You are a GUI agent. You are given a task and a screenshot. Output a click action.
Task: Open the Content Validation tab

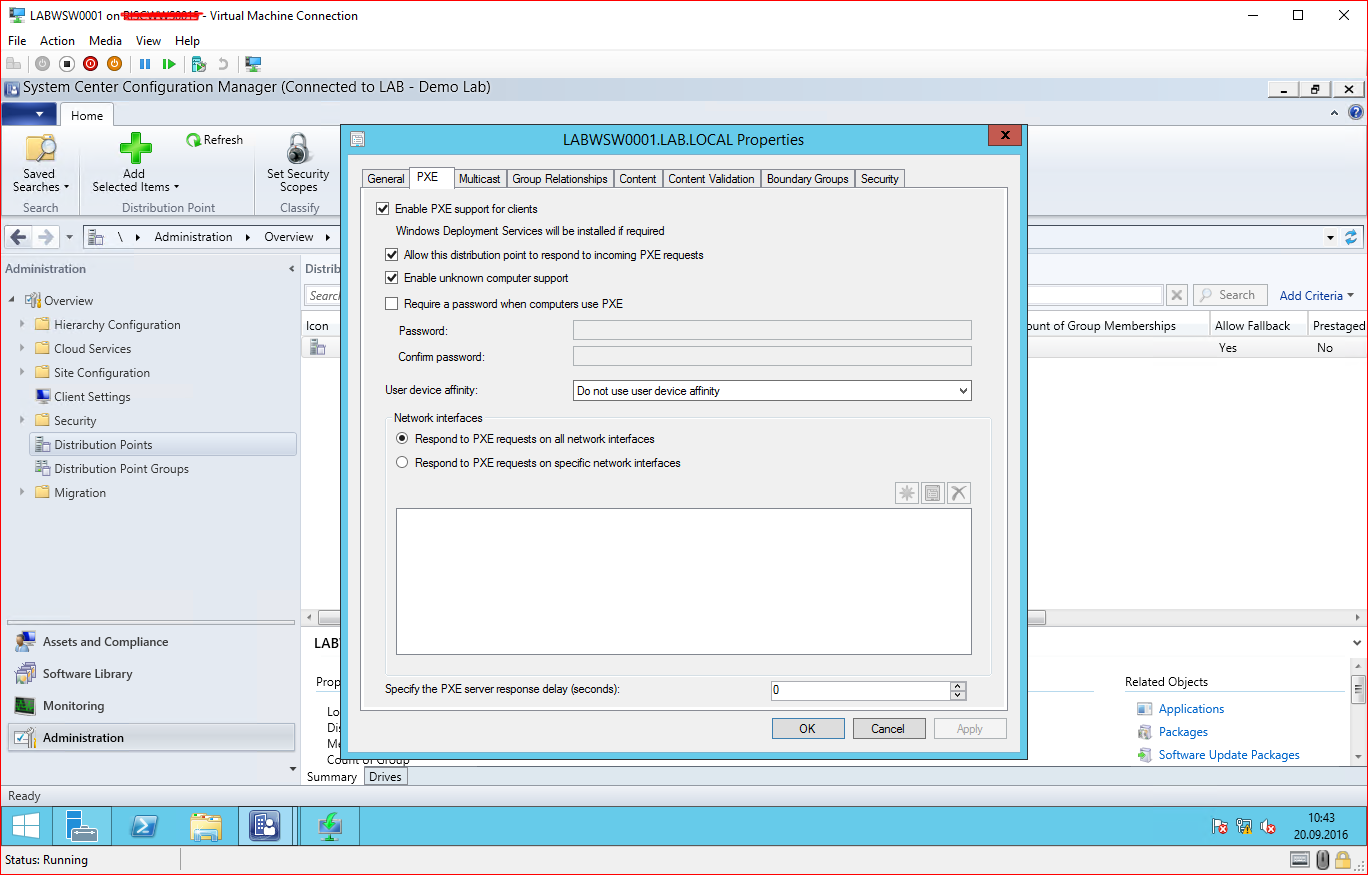pos(711,179)
